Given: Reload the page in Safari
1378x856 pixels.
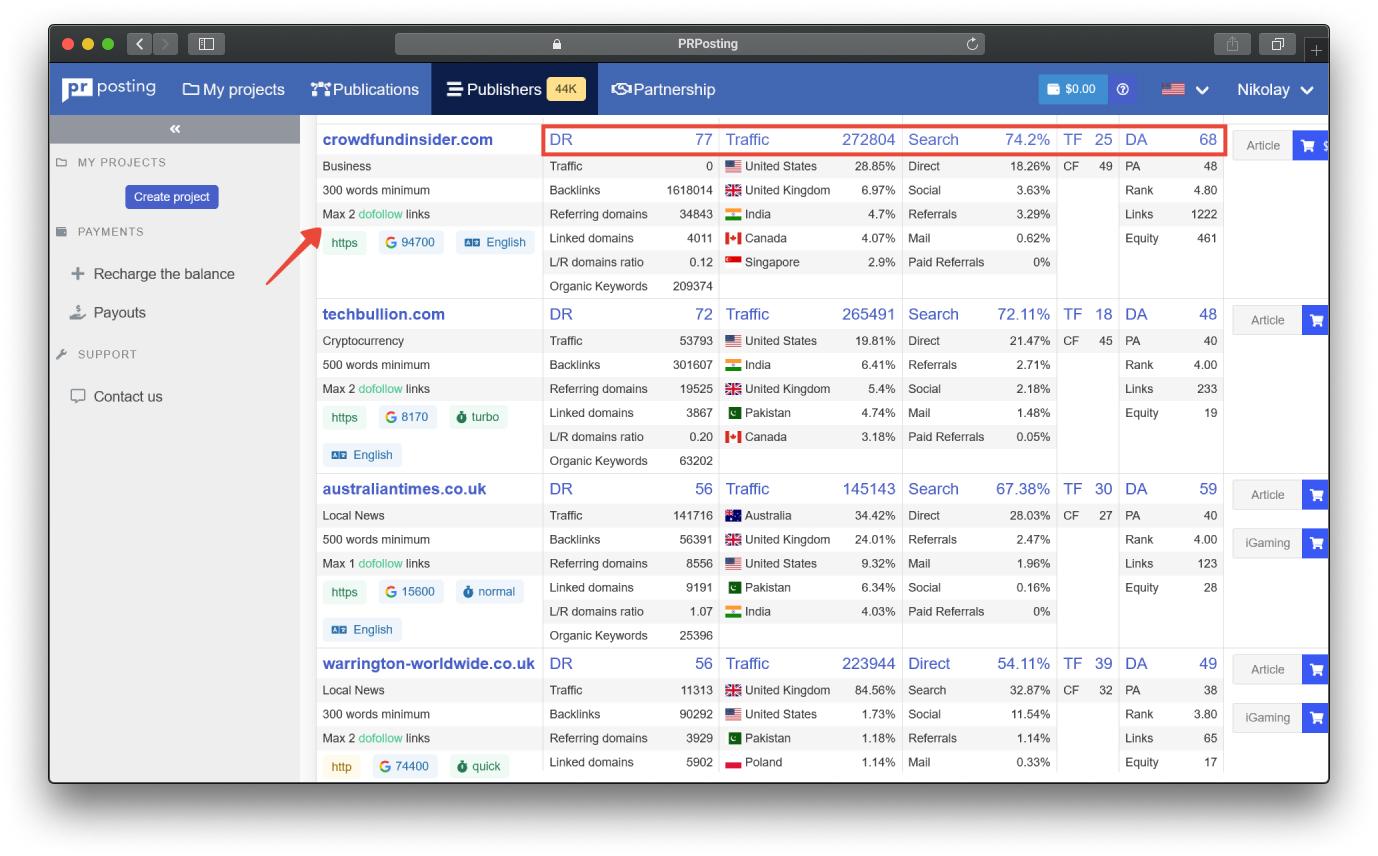Looking at the screenshot, I should point(972,44).
